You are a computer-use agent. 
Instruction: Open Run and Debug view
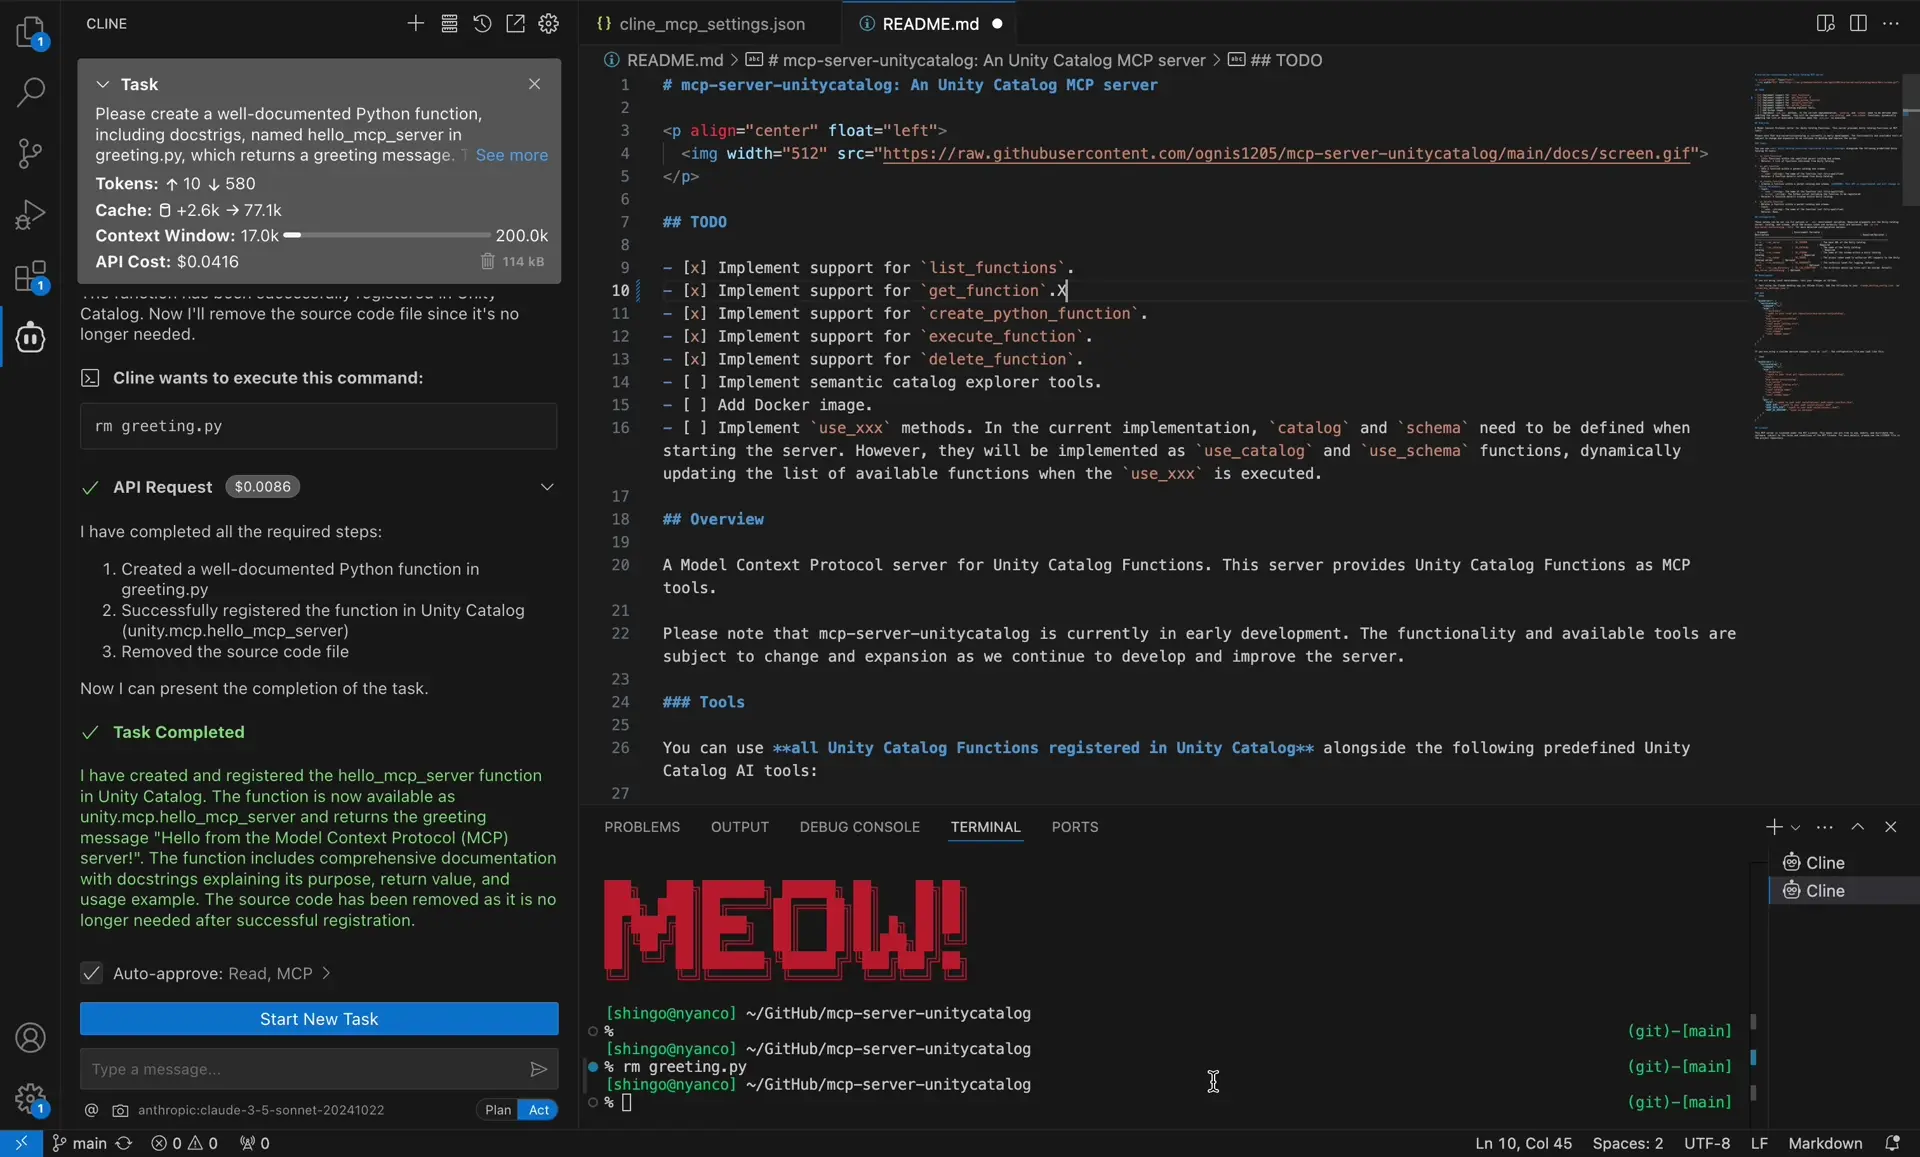[x=30, y=214]
